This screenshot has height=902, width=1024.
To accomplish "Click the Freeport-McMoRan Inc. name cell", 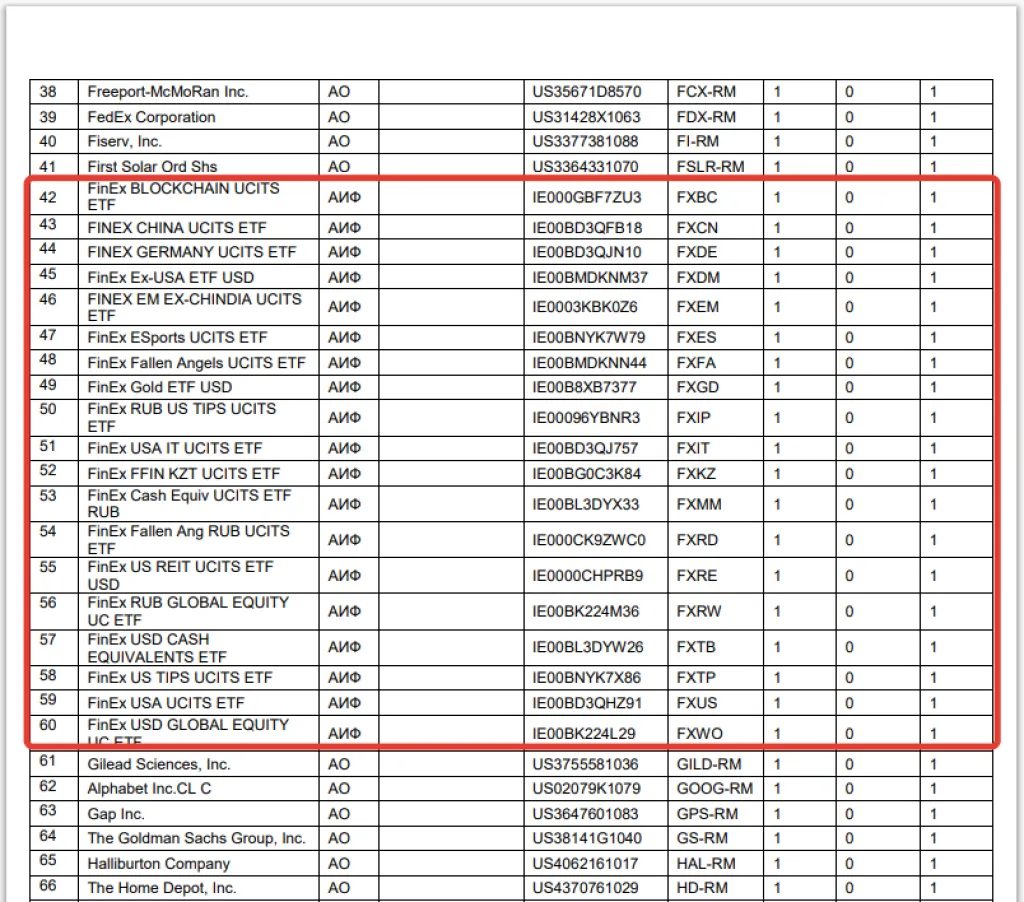I will coord(167,92).
